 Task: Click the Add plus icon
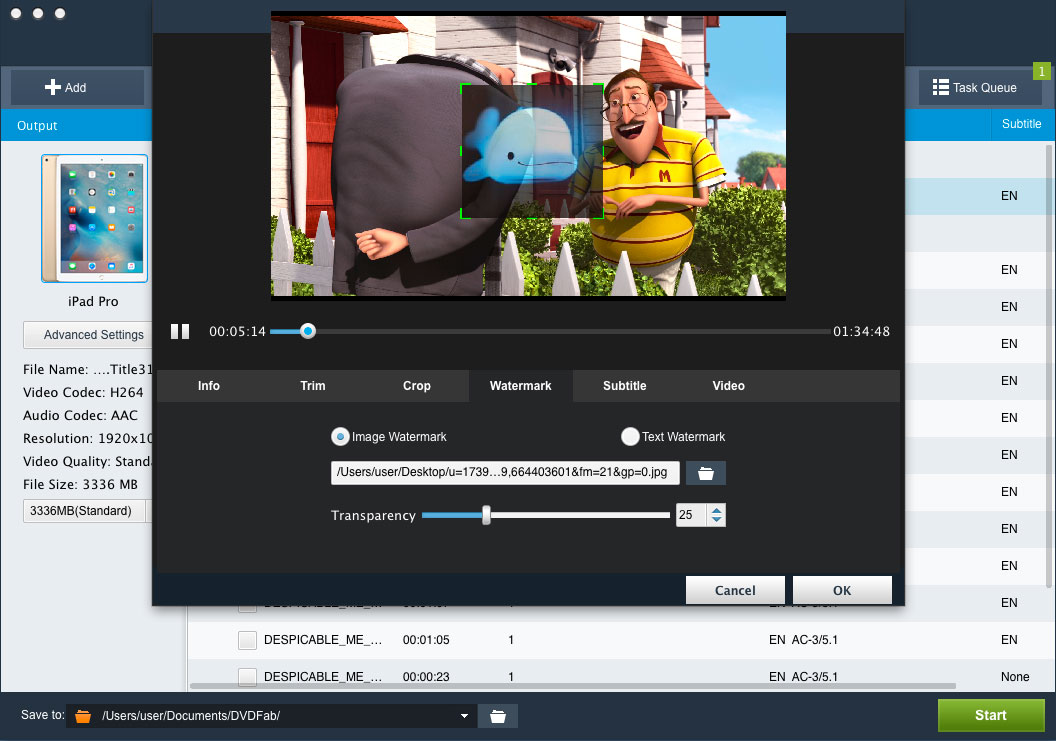point(53,87)
